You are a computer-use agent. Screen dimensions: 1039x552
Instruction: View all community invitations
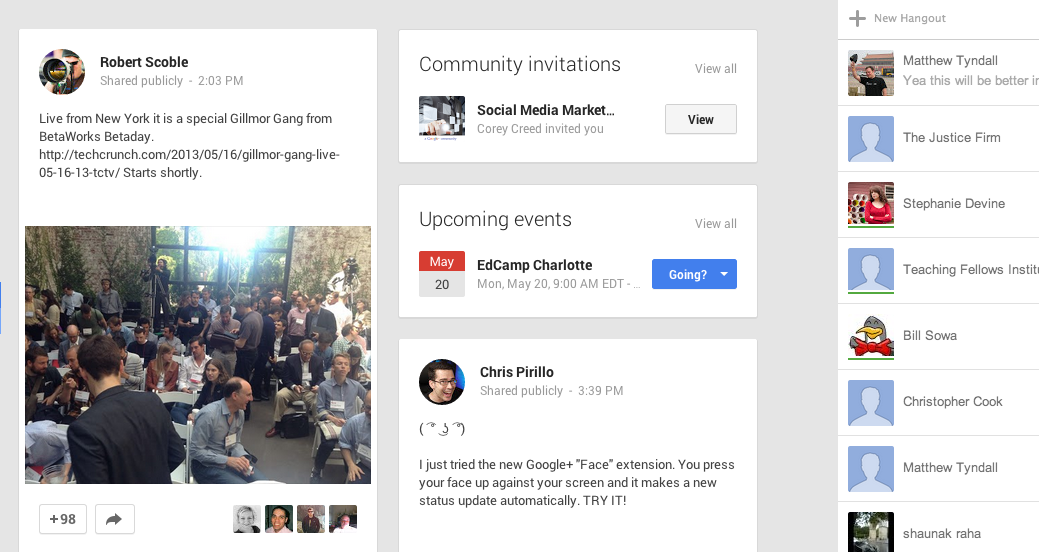715,69
